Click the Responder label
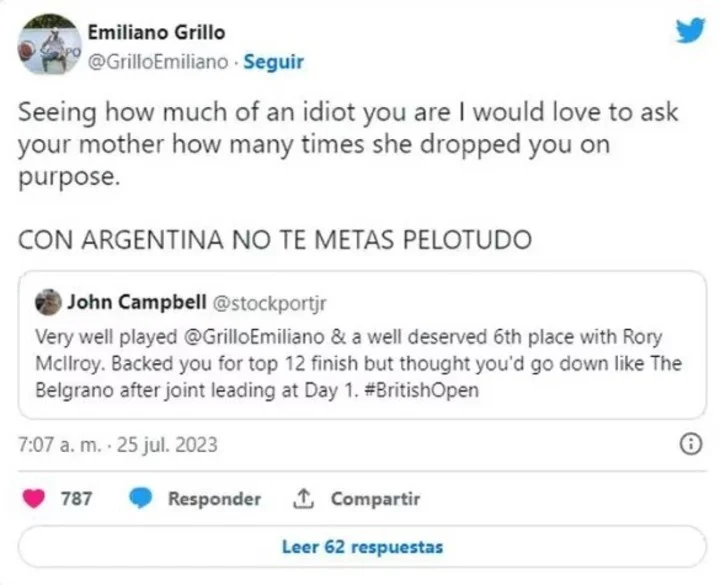Screen dimensions: 720x585 pos(214,499)
